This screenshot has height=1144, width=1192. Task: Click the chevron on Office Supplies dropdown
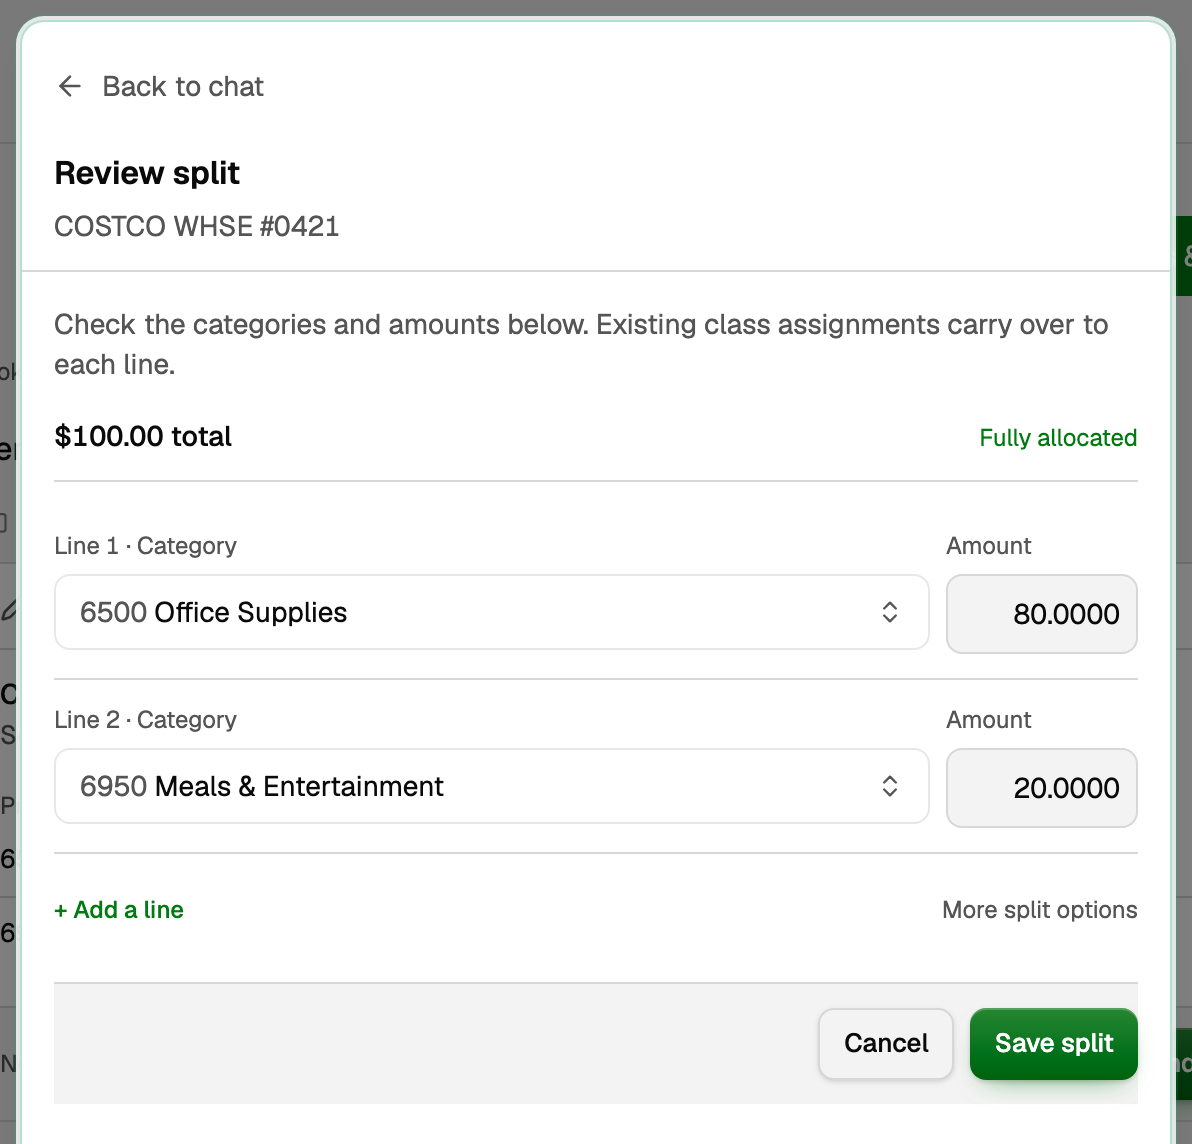889,612
